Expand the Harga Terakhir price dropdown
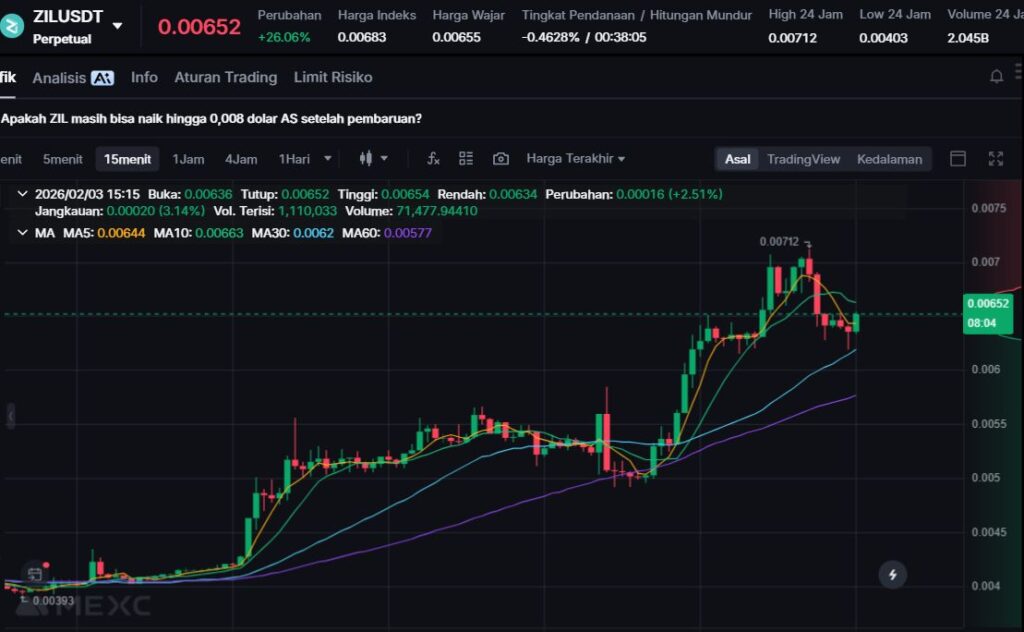The width and height of the screenshot is (1024, 632). click(576, 159)
